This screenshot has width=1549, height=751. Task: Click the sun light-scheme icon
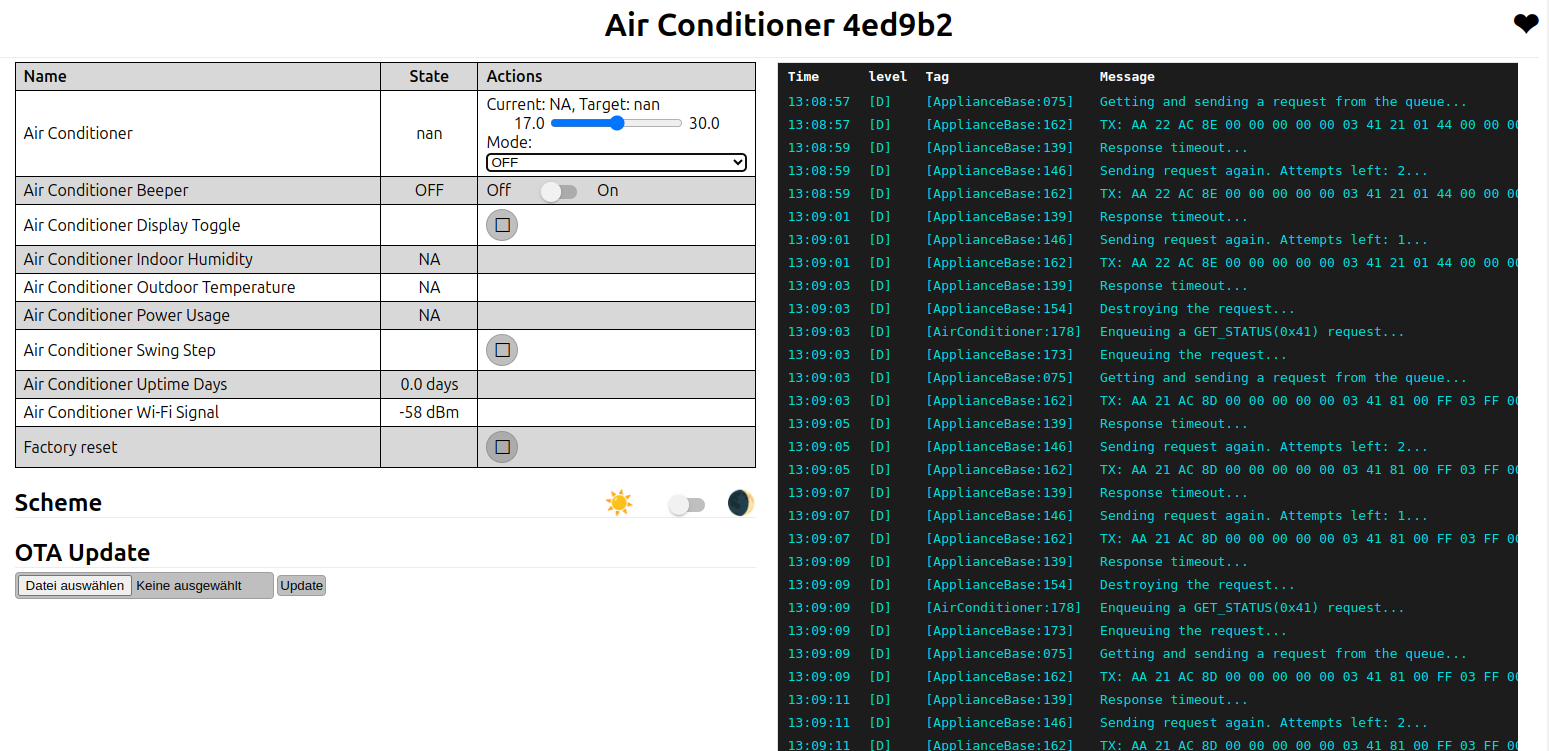pyautogui.click(x=619, y=503)
